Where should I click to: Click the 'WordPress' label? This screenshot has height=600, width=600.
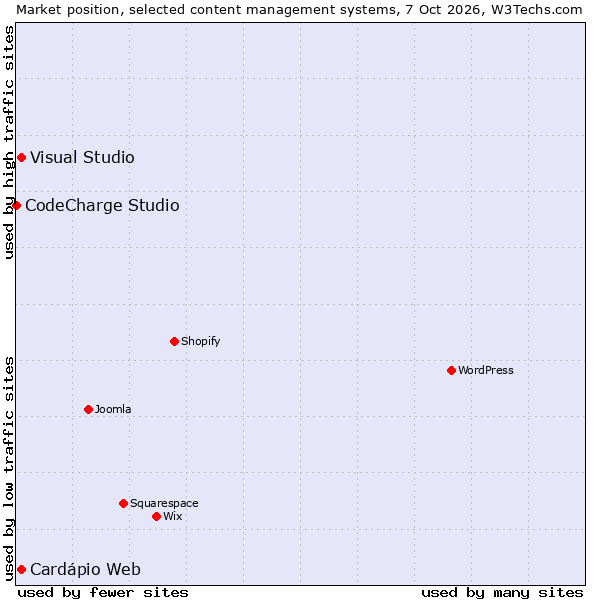coord(486,370)
